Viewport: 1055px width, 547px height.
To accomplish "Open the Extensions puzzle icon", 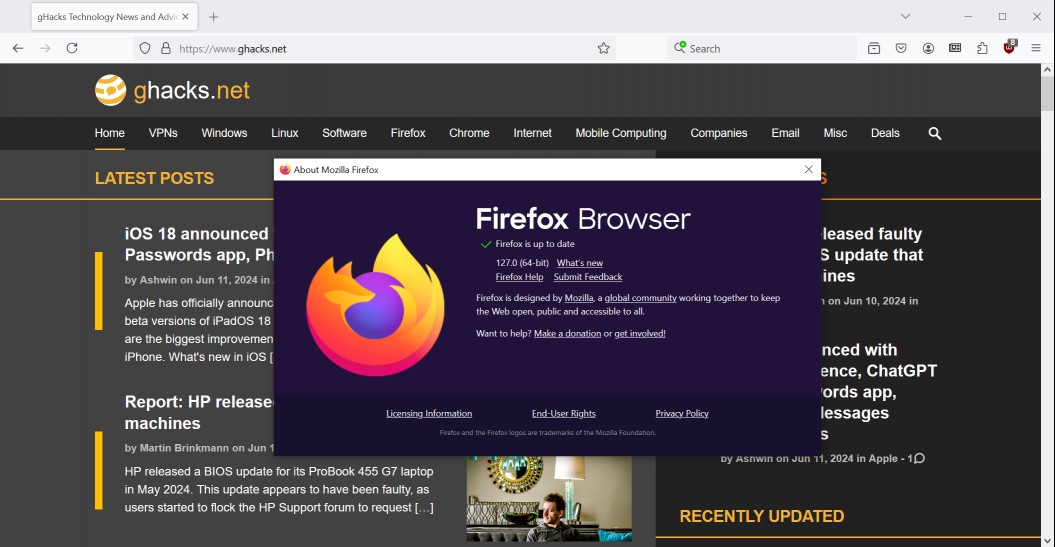I will [x=982, y=48].
